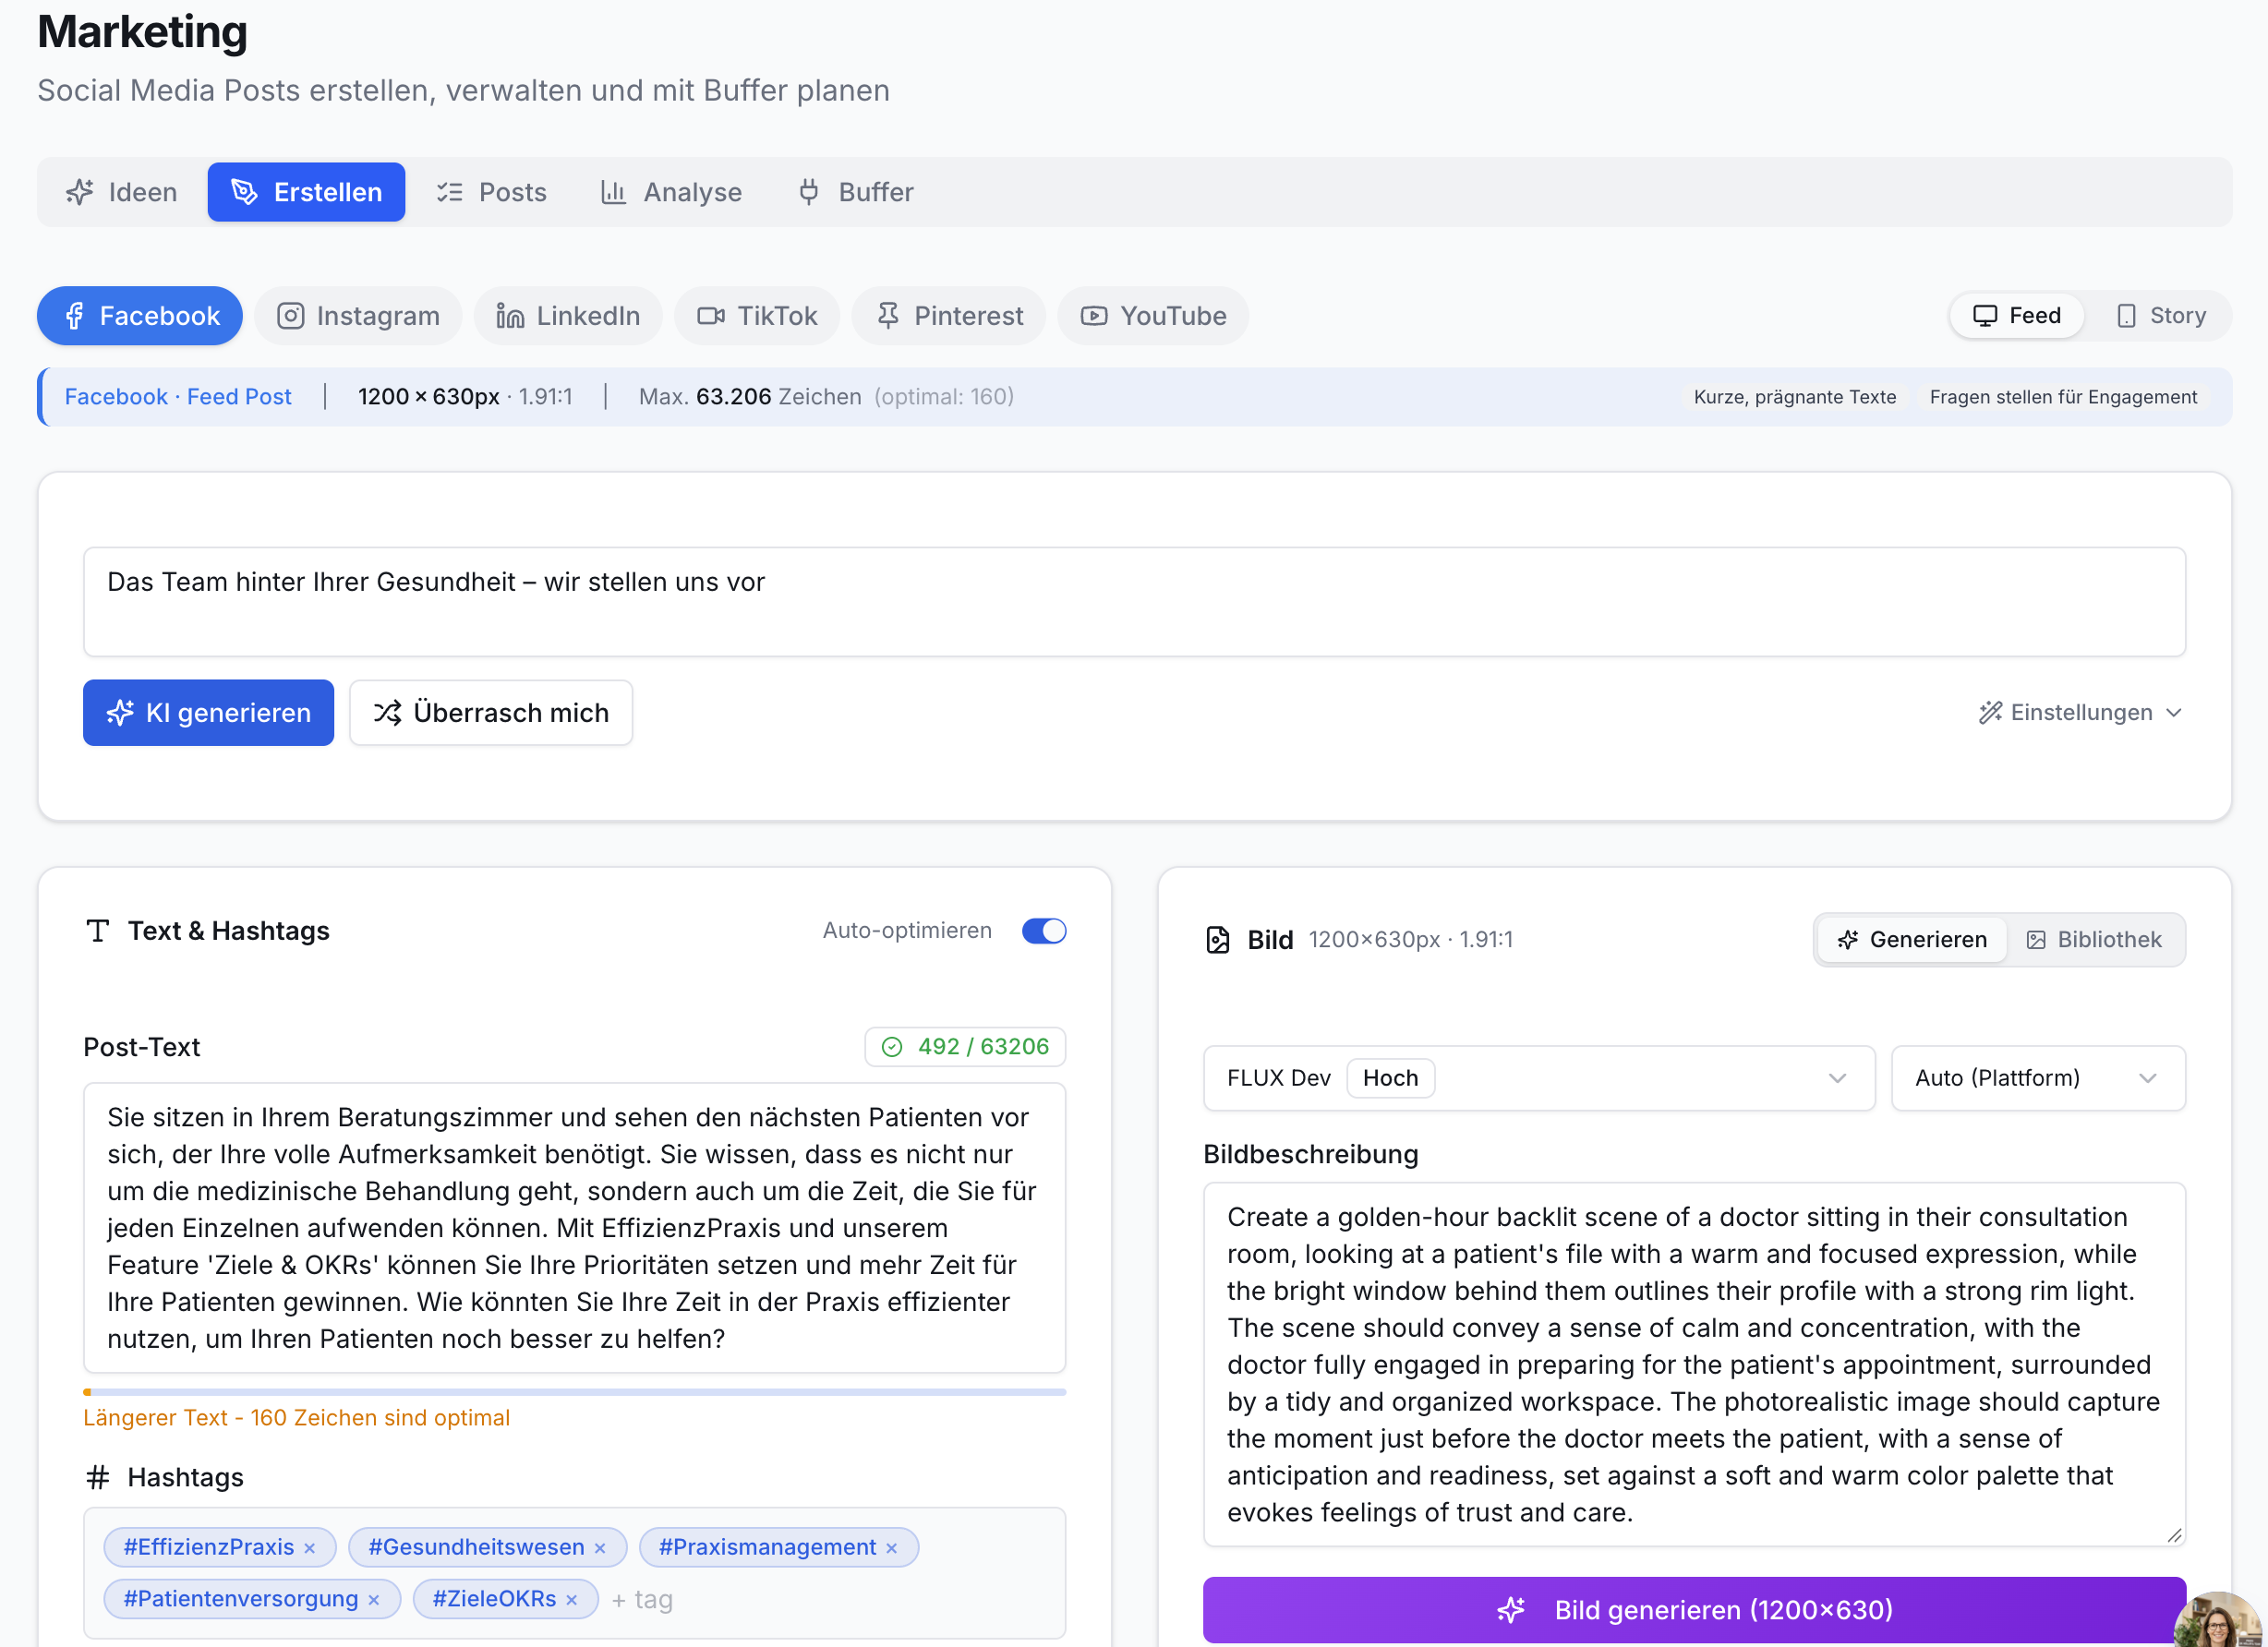Open the Auto (Plattform) dropdown
Viewport: 2268px width, 1647px height.
tap(2038, 1079)
